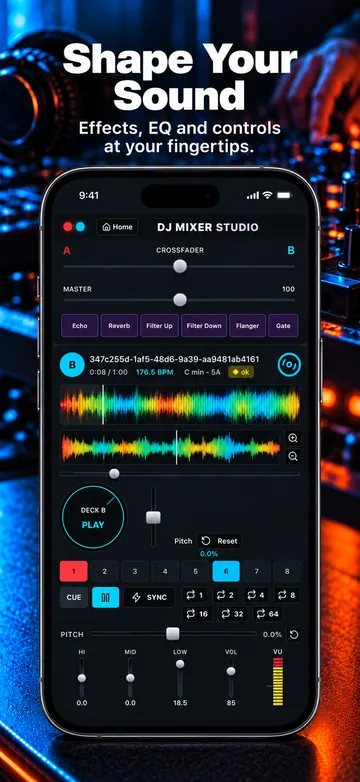Tap the Home button

117,227
